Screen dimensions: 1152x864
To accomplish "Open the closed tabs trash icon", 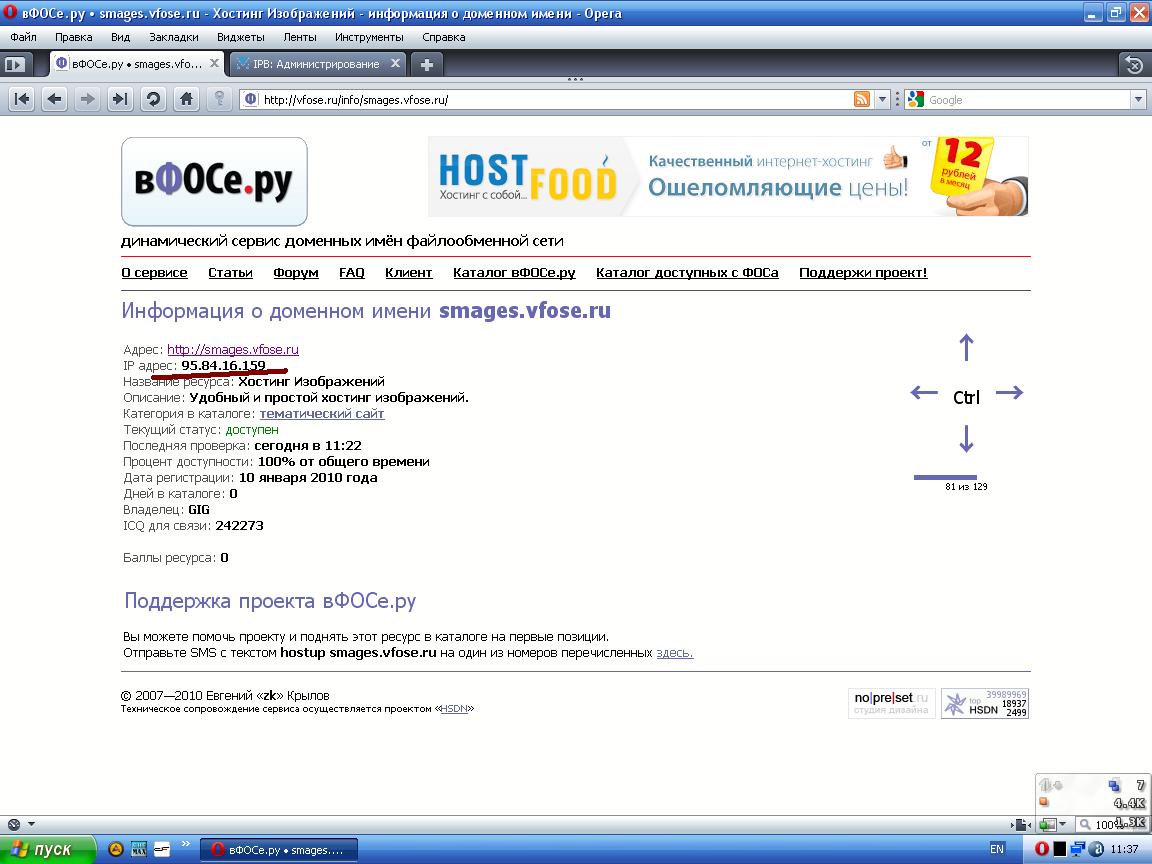I will pyautogui.click(x=1133, y=64).
